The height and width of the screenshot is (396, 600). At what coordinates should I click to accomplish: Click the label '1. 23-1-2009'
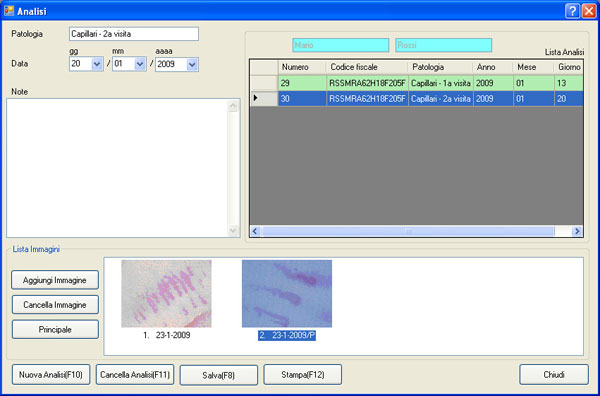(x=166, y=335)
